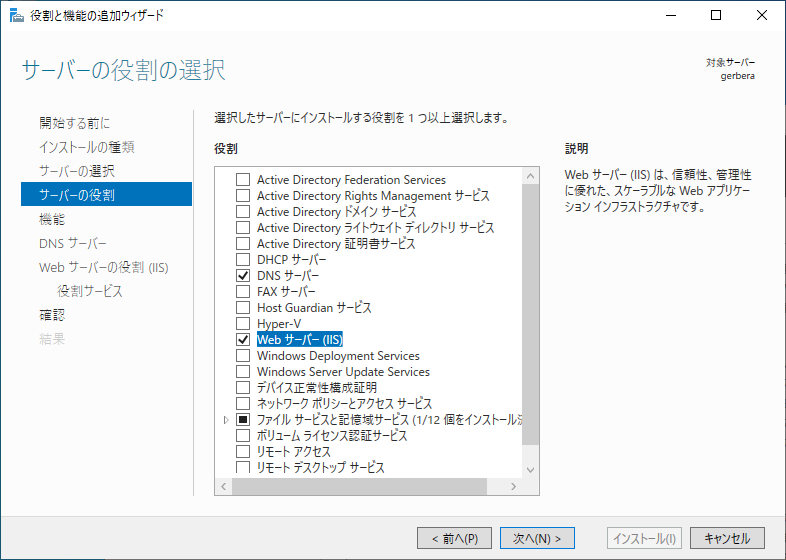Open the 開始する前に wizard step
The image size is (786, 560).
click(x=75, y=123)
